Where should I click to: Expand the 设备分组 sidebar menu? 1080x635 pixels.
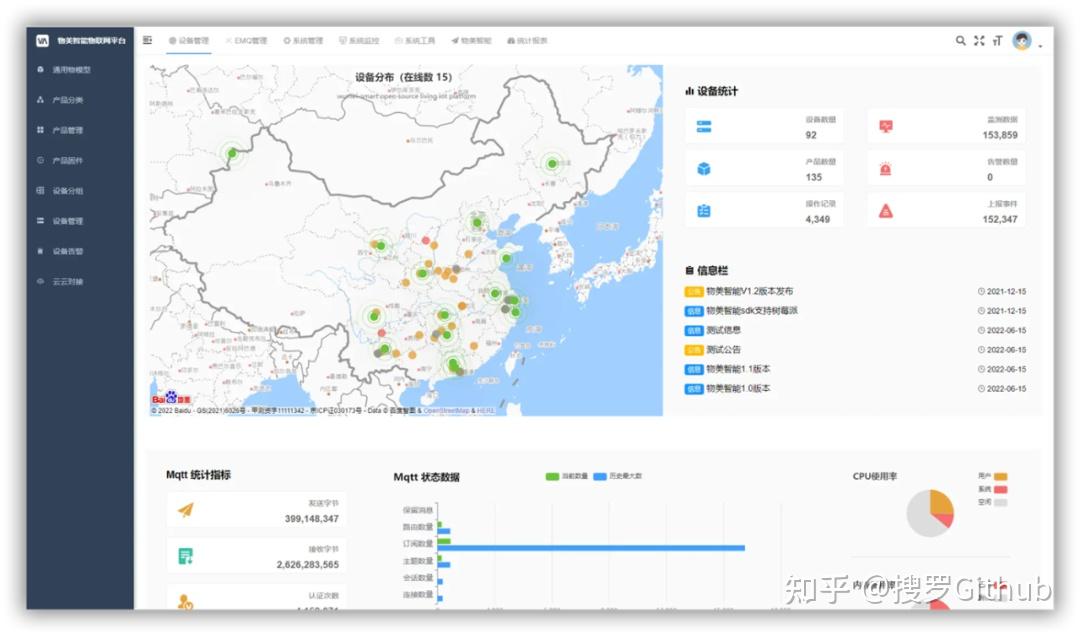67,190
